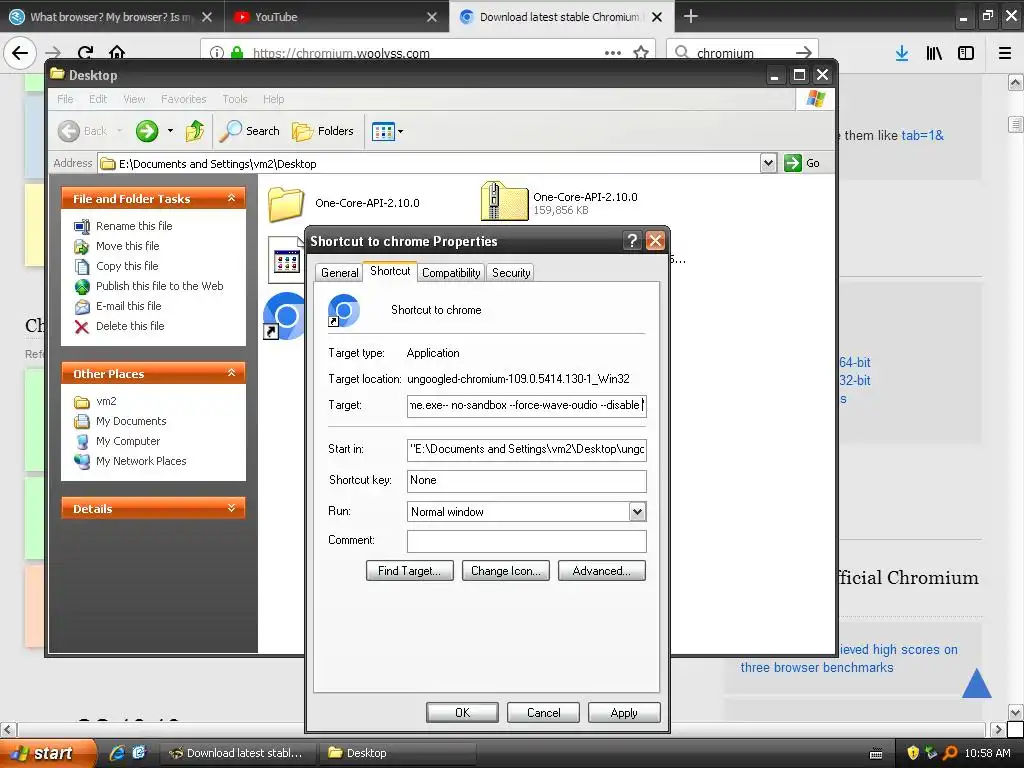The height and width of the screenshot is (768, 1024).
Task: Open the Firefox library icon
Action: coord(934,53)
